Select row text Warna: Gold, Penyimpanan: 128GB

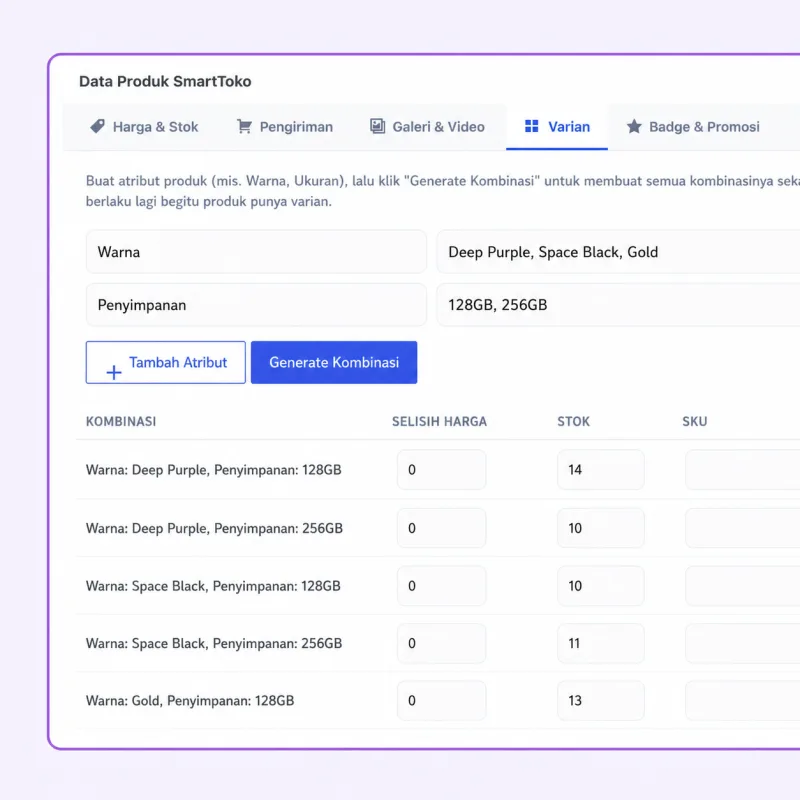(x=190, y=701)
